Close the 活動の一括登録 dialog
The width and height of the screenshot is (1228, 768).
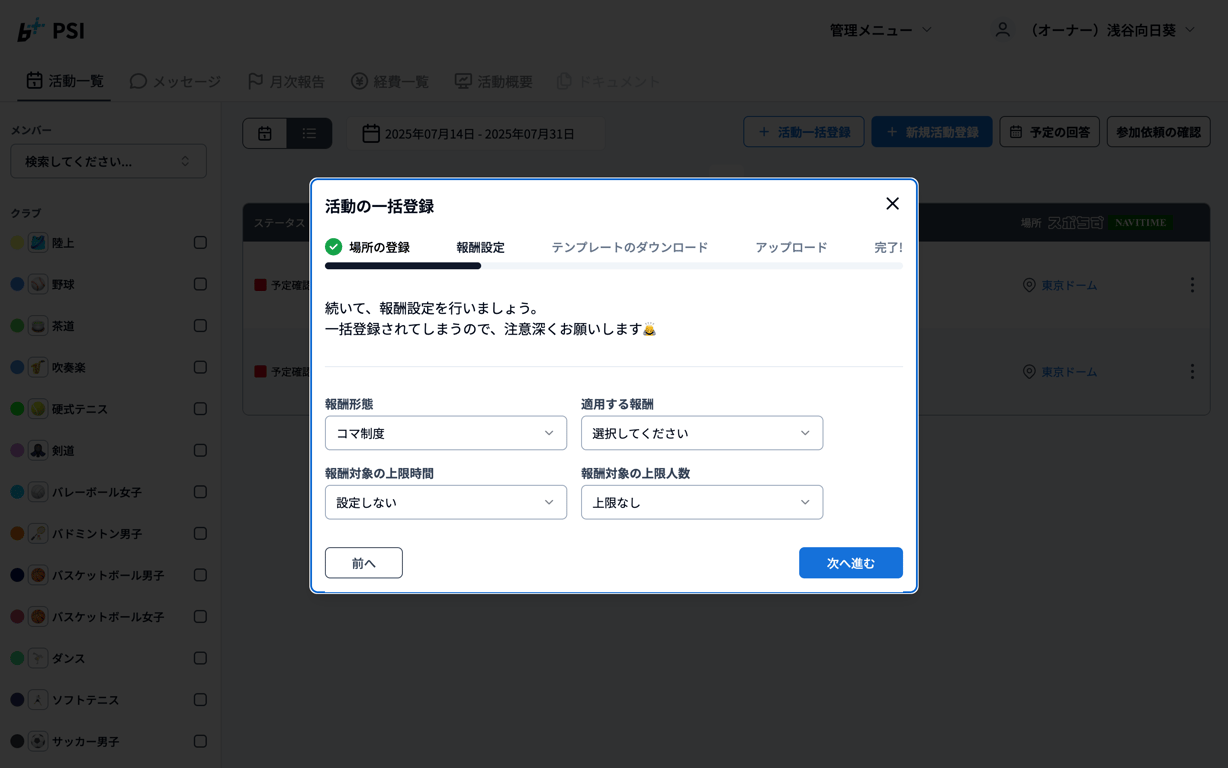pyautogui.click(x=892, y=204)
